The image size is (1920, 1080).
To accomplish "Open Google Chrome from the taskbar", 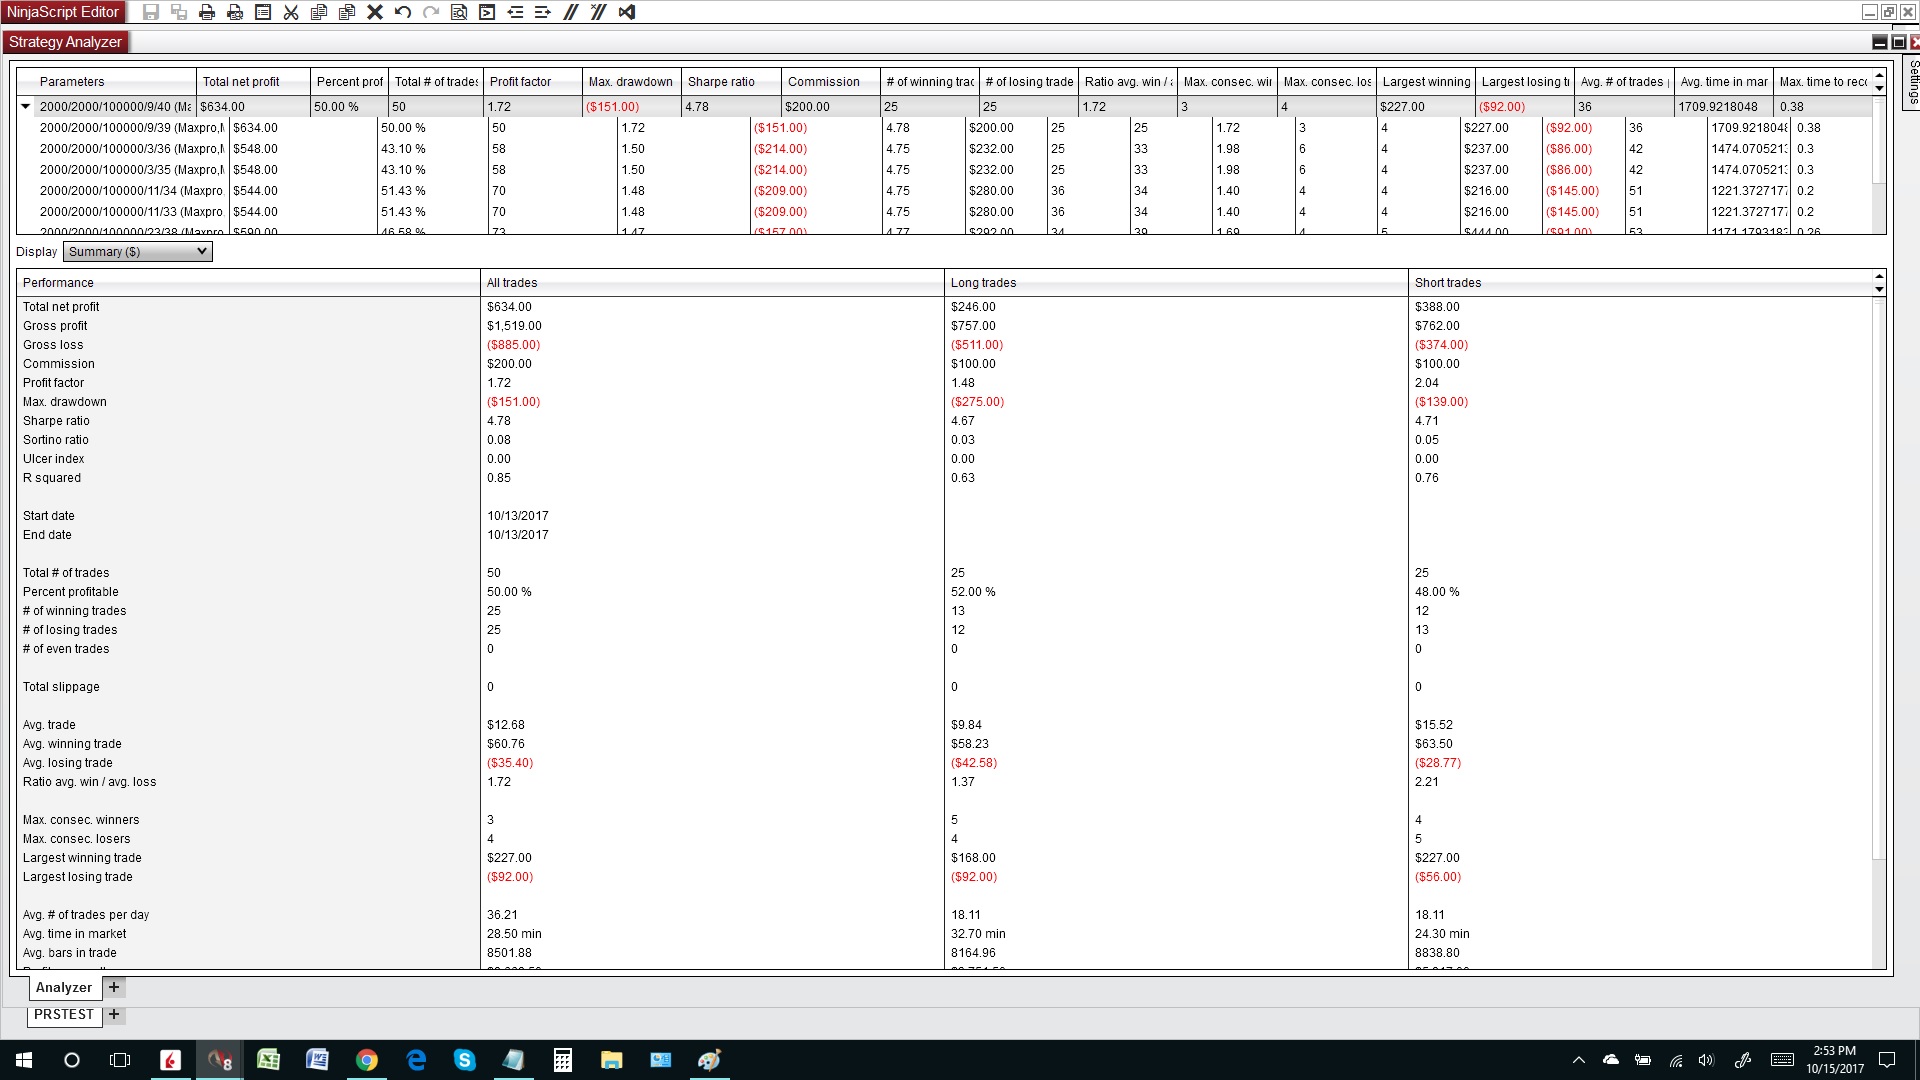I will pos(367,1060).
